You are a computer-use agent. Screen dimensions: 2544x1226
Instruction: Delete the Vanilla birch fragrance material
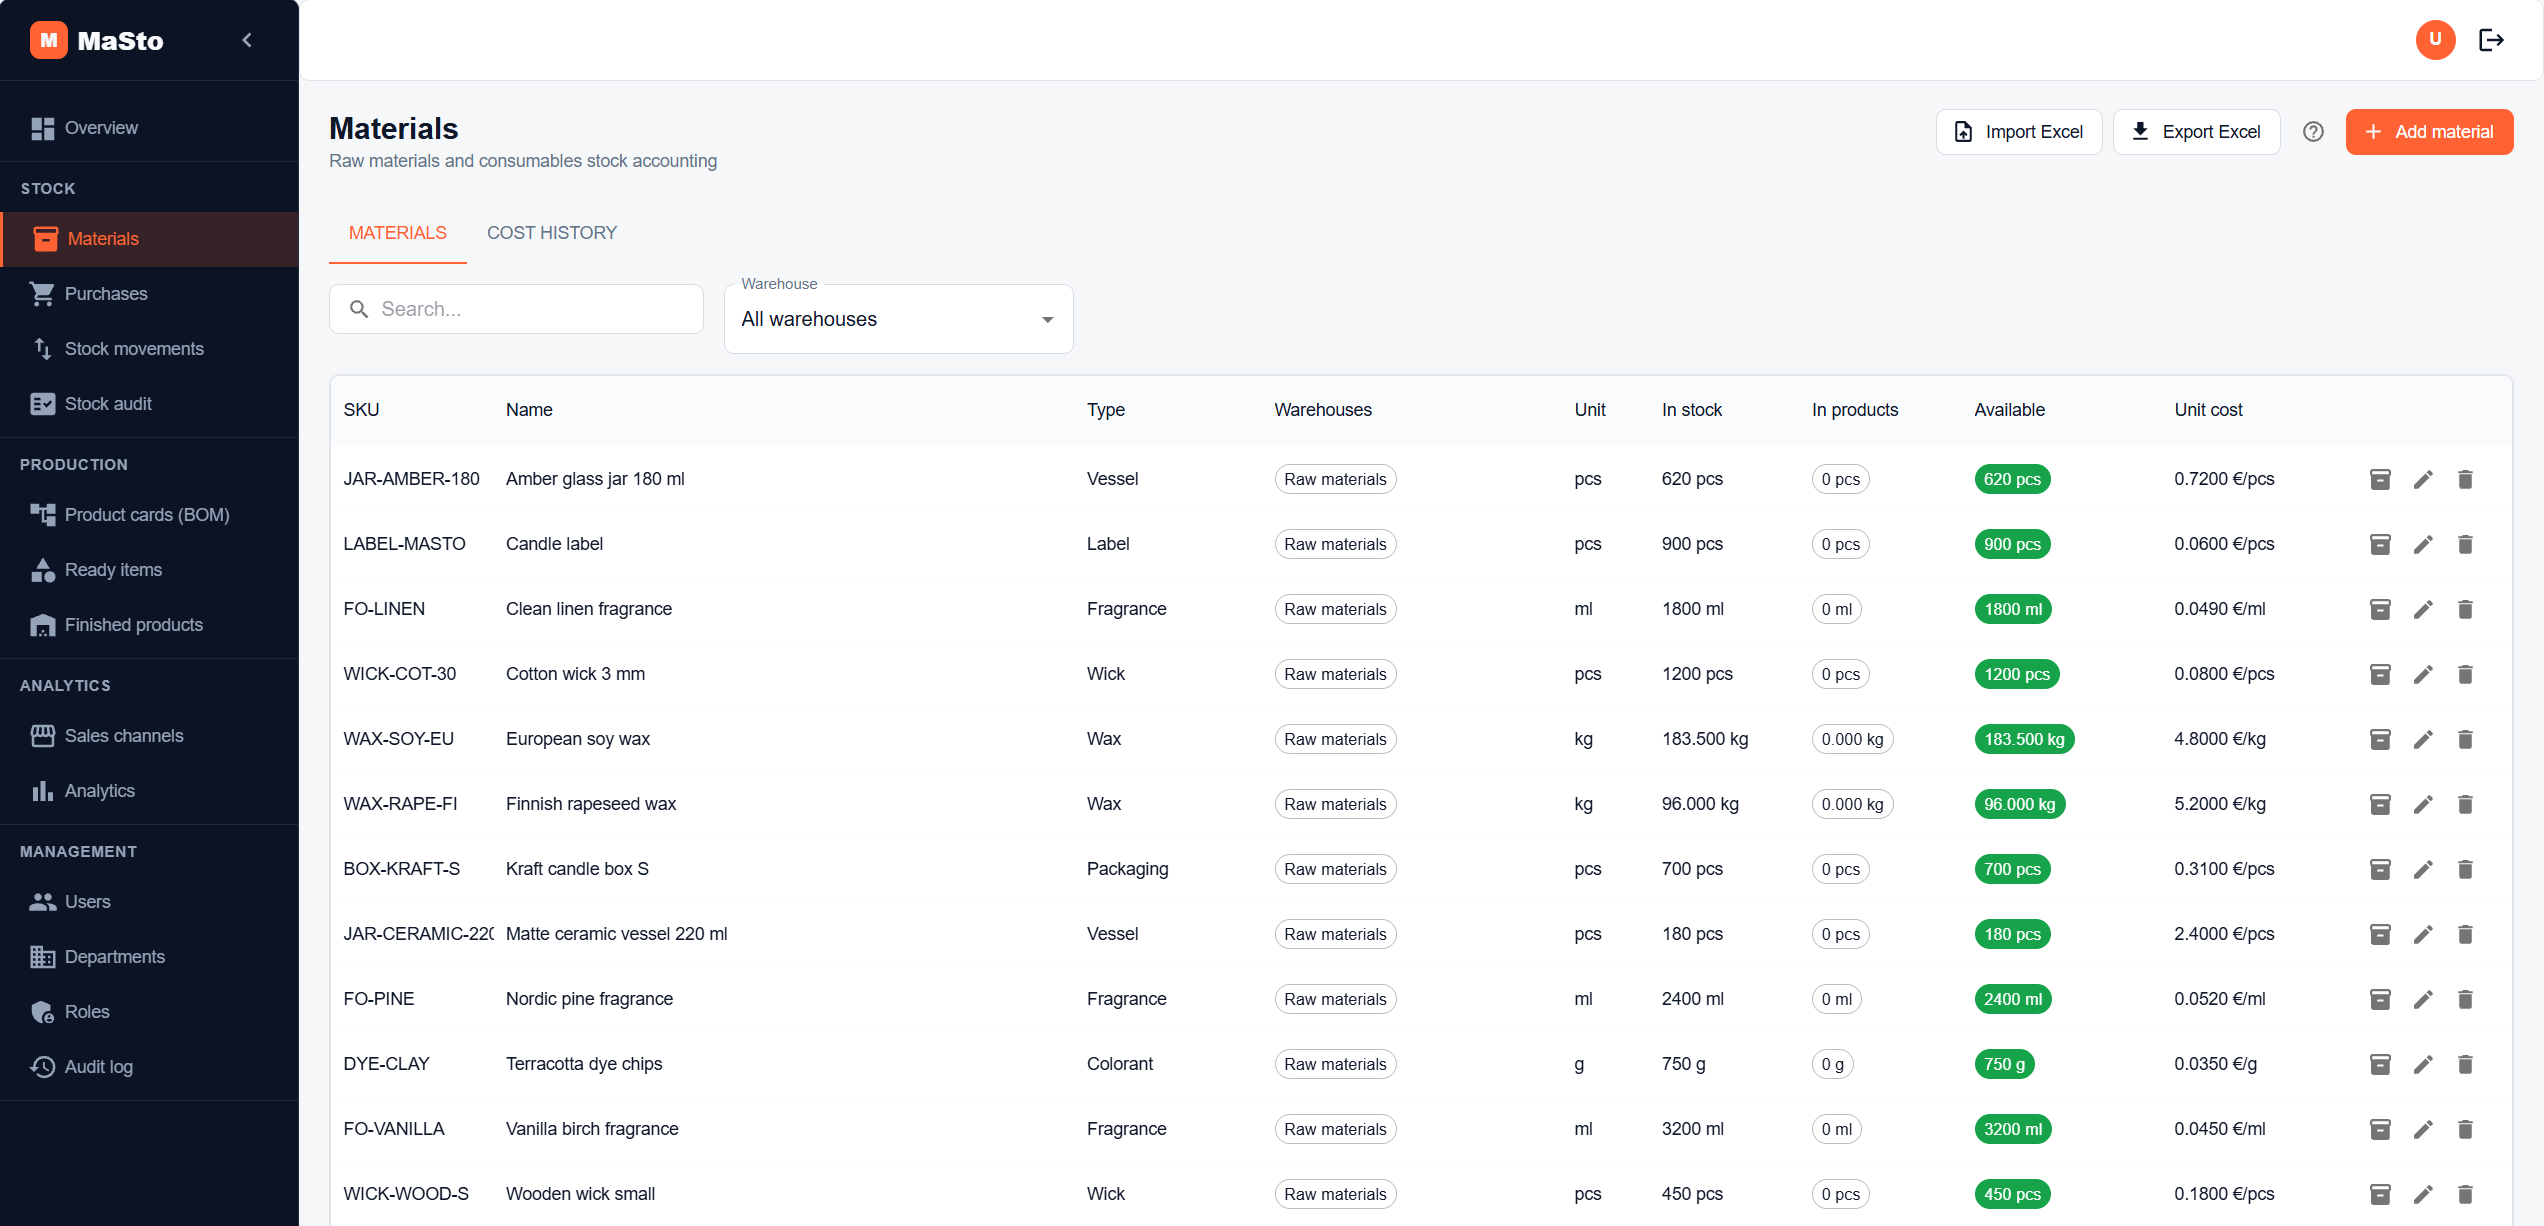coord(2465,1129)
